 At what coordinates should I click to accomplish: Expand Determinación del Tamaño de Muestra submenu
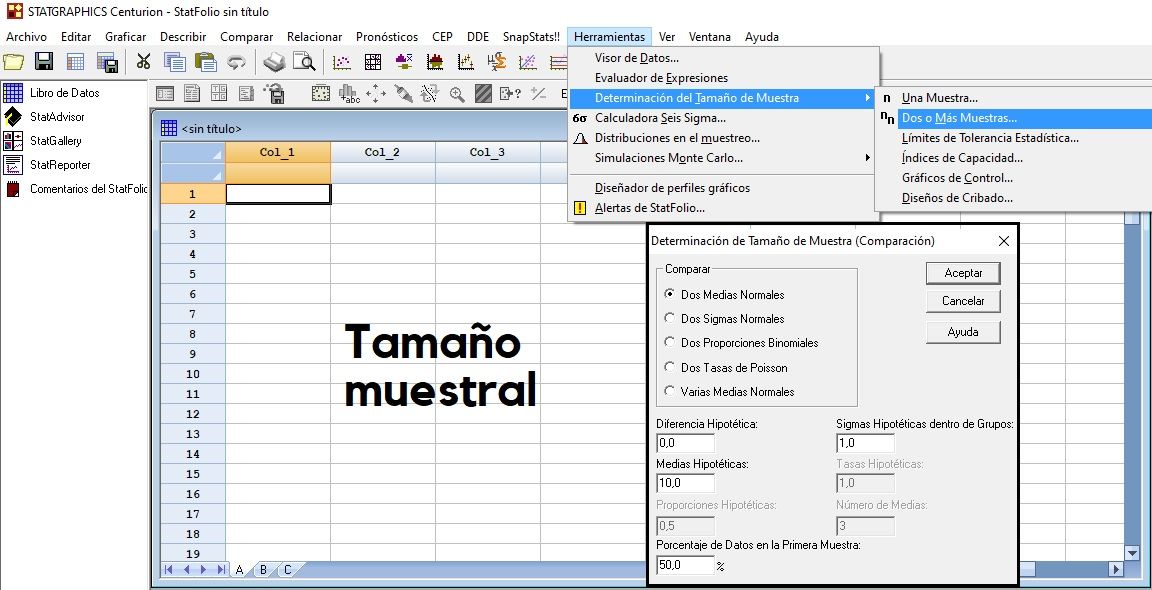coord(690,98)
